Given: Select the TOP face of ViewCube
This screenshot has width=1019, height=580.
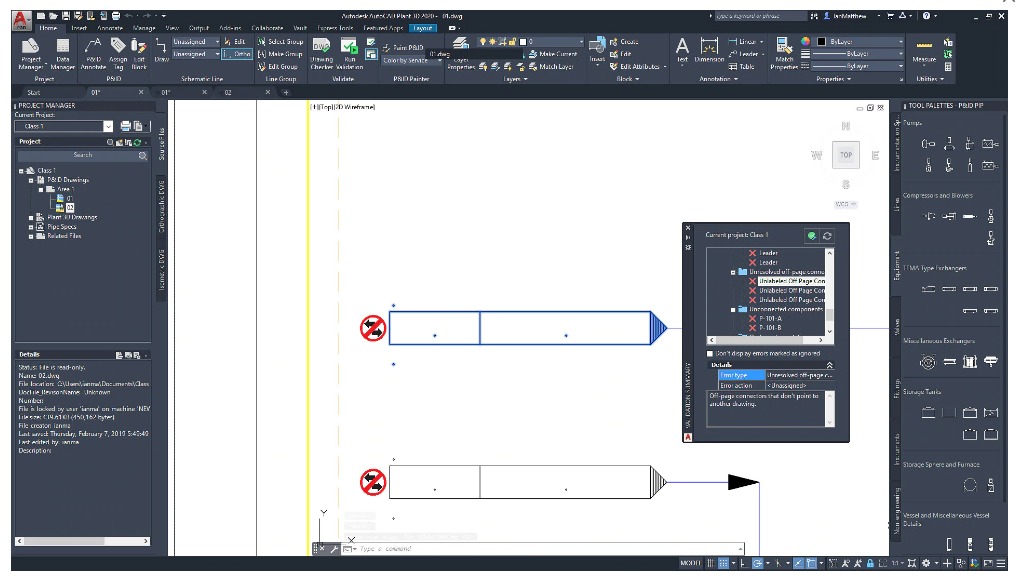Looking at the screenshot, I should pos(845,155).
